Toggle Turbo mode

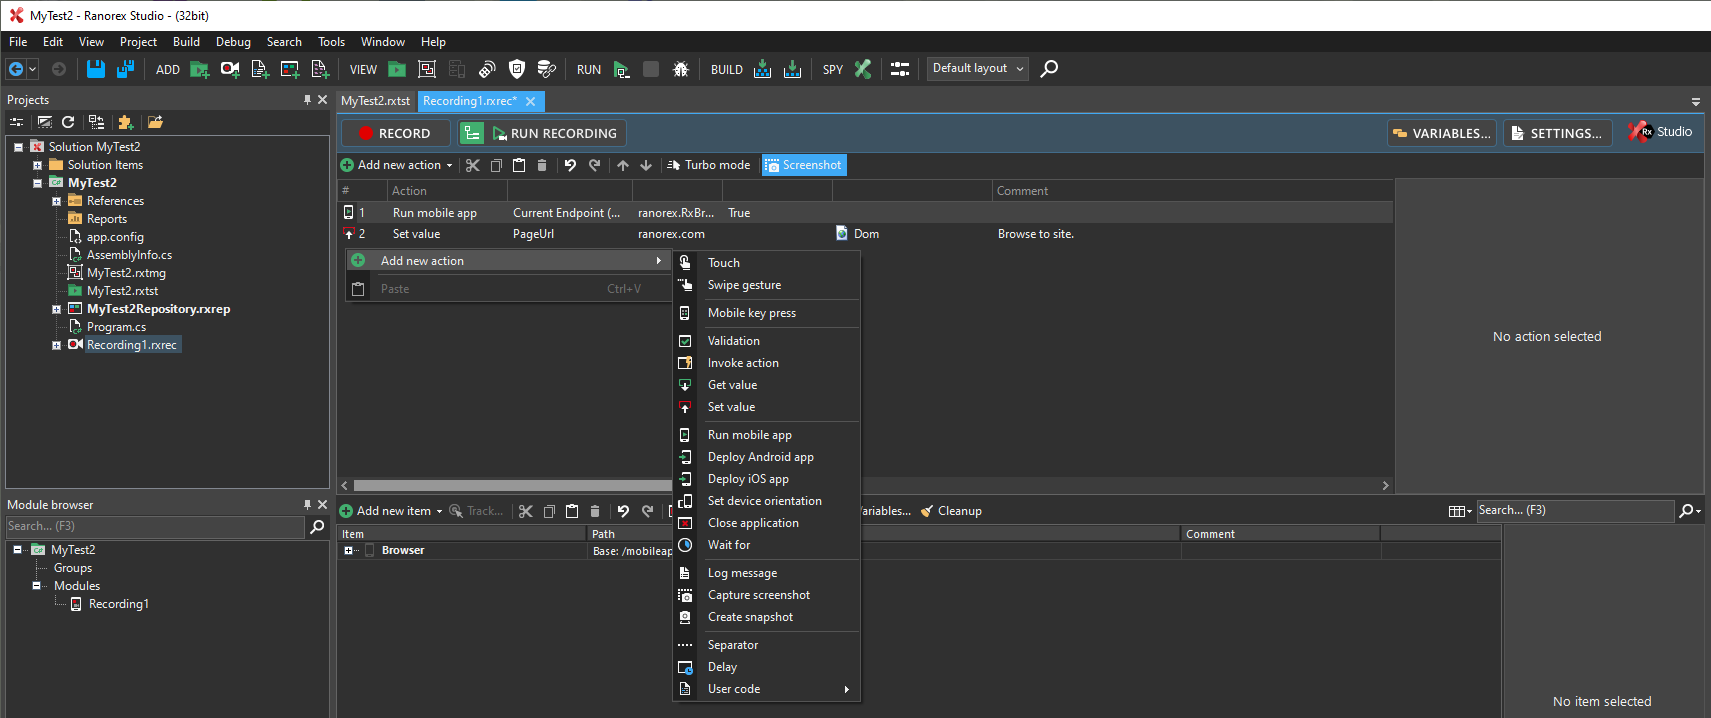point(708,165)
